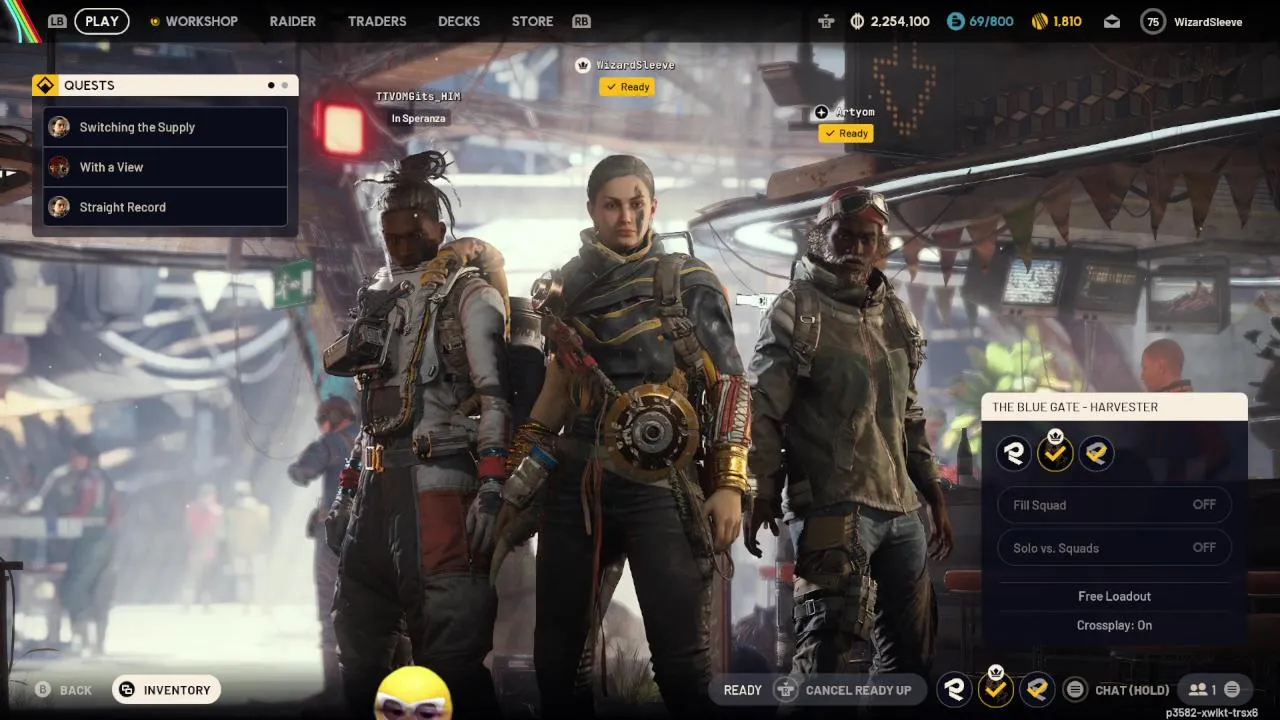This screenshot has width=1280, height=720.
Task: Click the 2,254,100 coin balance
Action: [x=900, y=21]
